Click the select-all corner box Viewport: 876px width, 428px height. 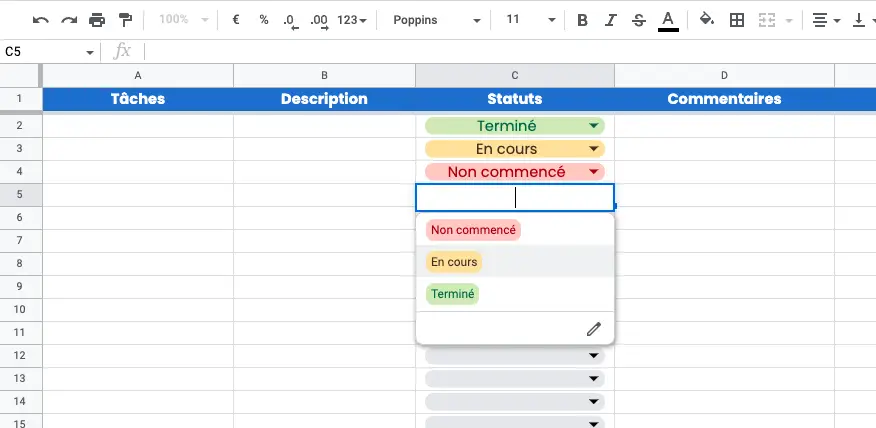point(20,75)
